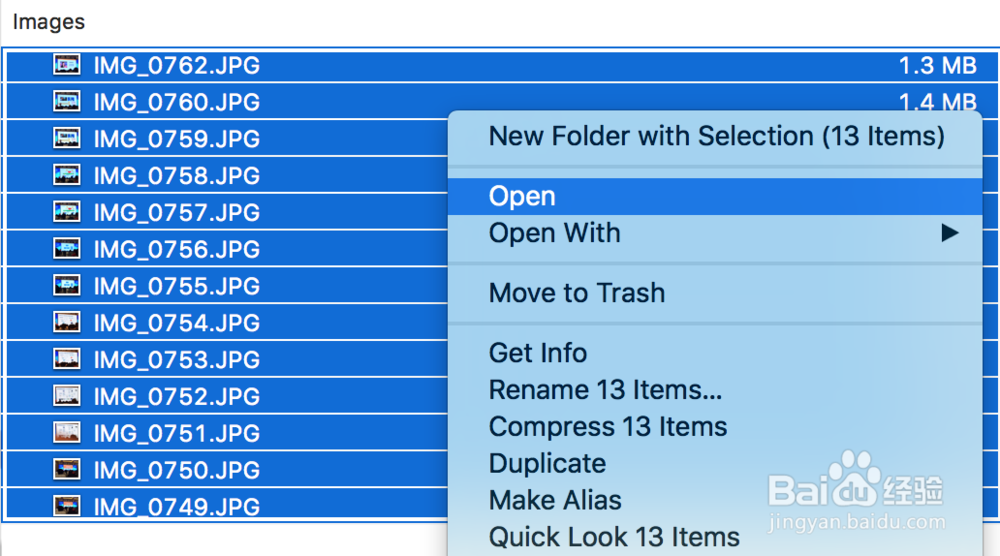
Task: Click the IMG_0757.JPG file icon
Action: tap(66, 212)
